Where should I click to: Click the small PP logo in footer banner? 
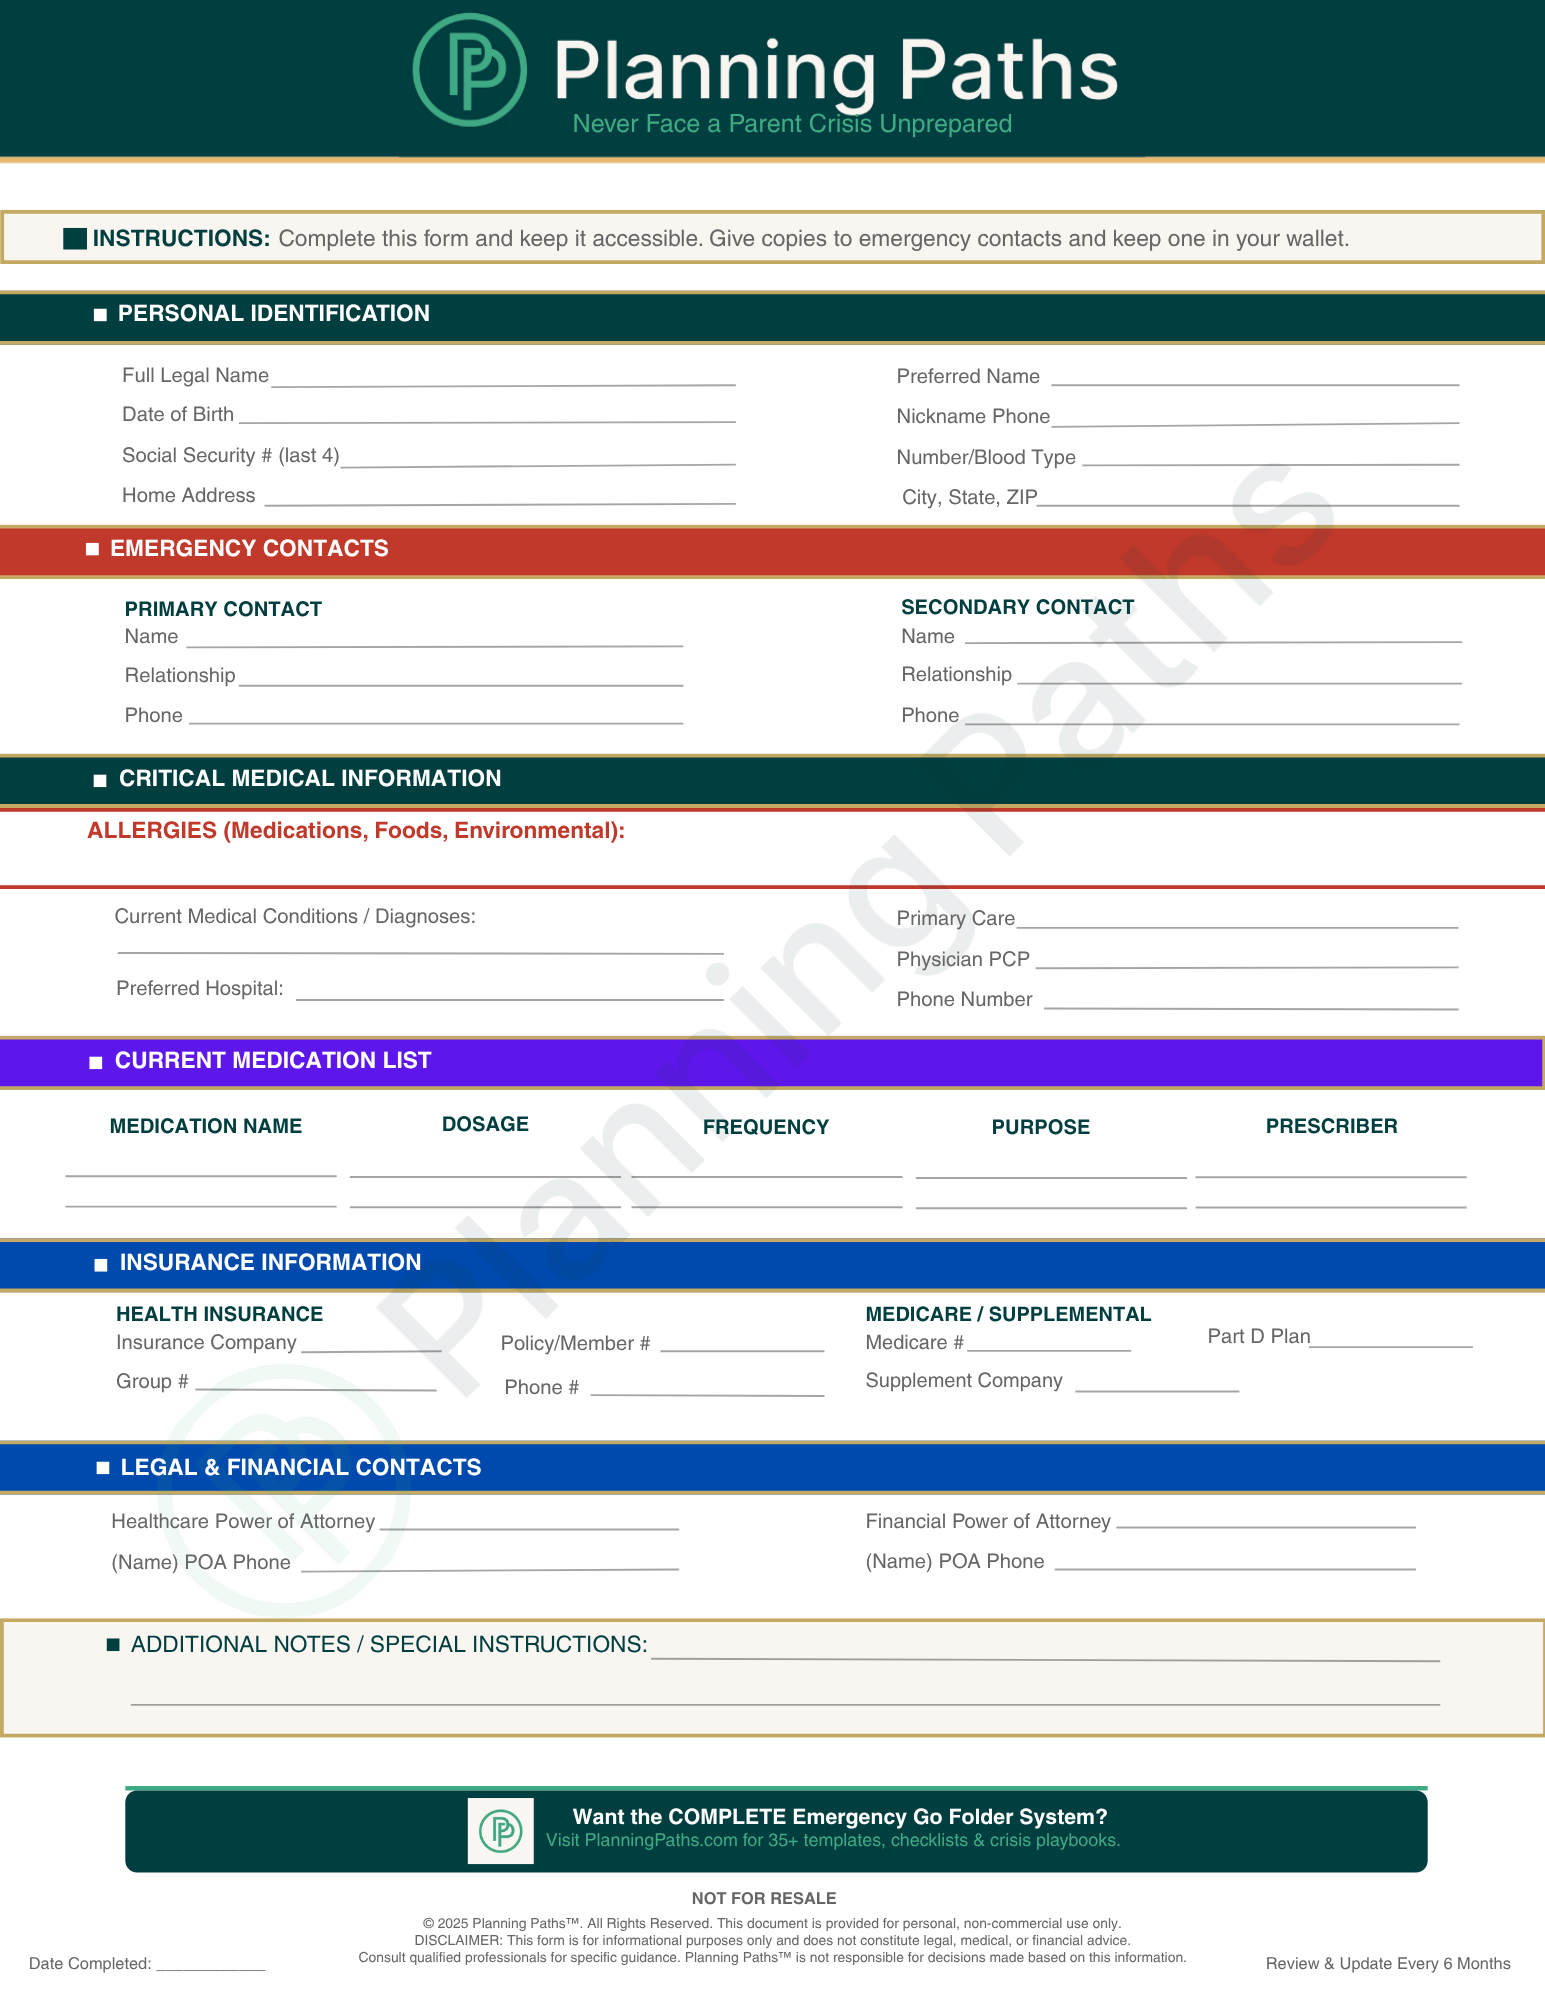pyautogui.click(x=501, y=1831)
